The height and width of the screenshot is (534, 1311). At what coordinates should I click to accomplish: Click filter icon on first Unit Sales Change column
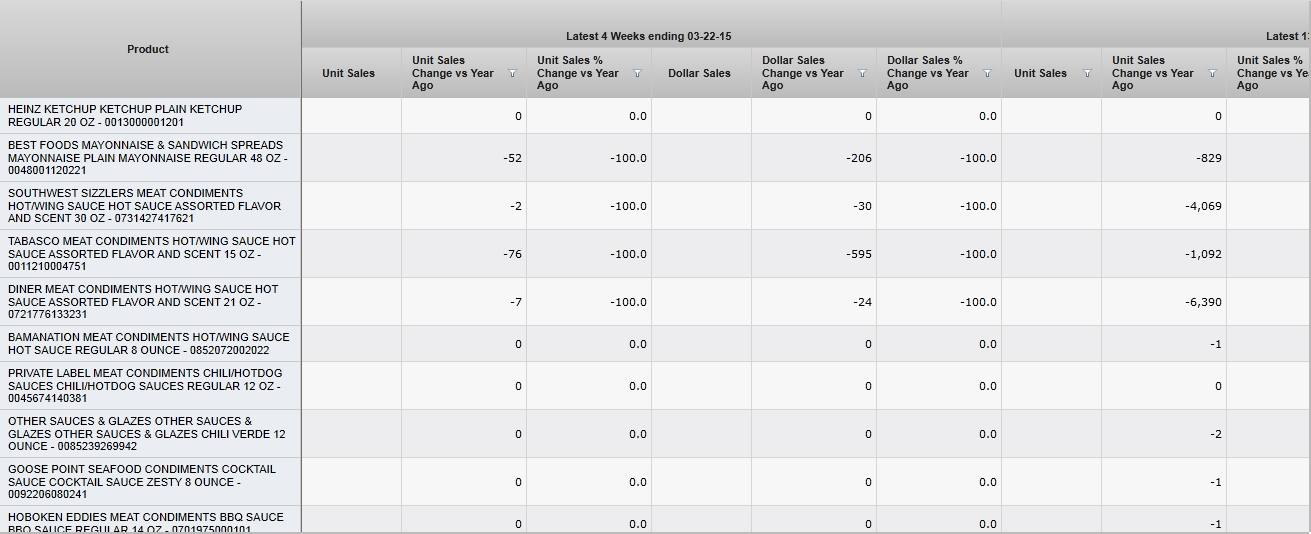512,74
